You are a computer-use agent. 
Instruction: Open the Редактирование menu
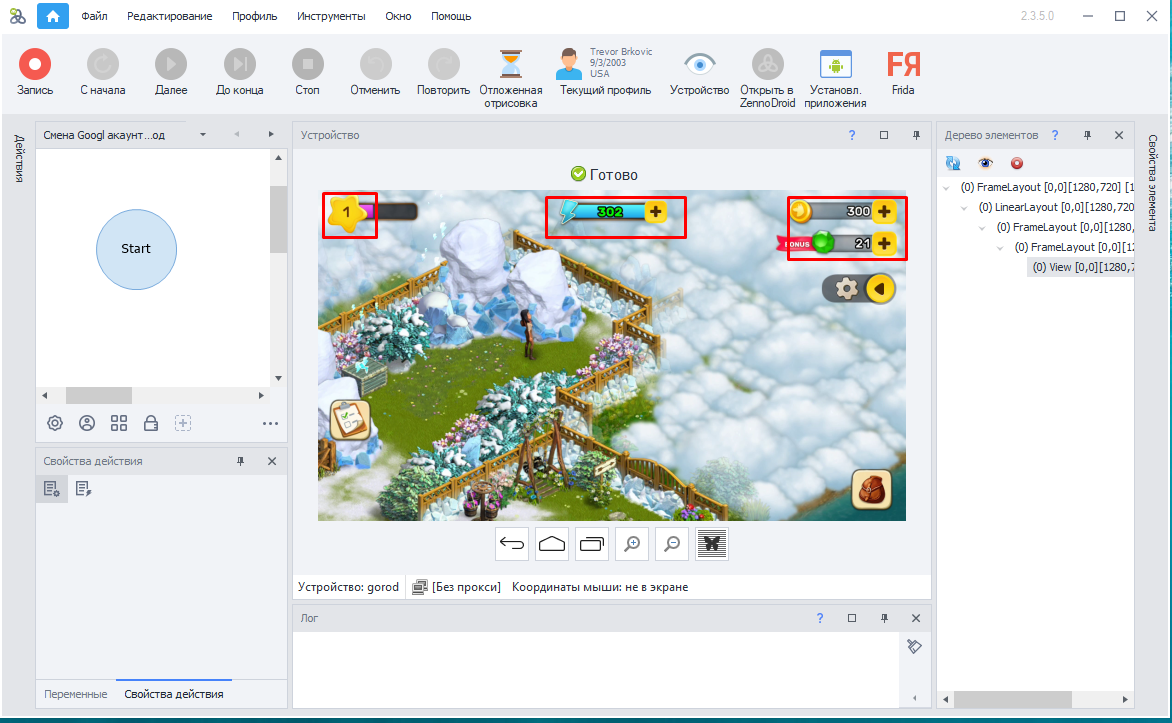click(170, 16)
